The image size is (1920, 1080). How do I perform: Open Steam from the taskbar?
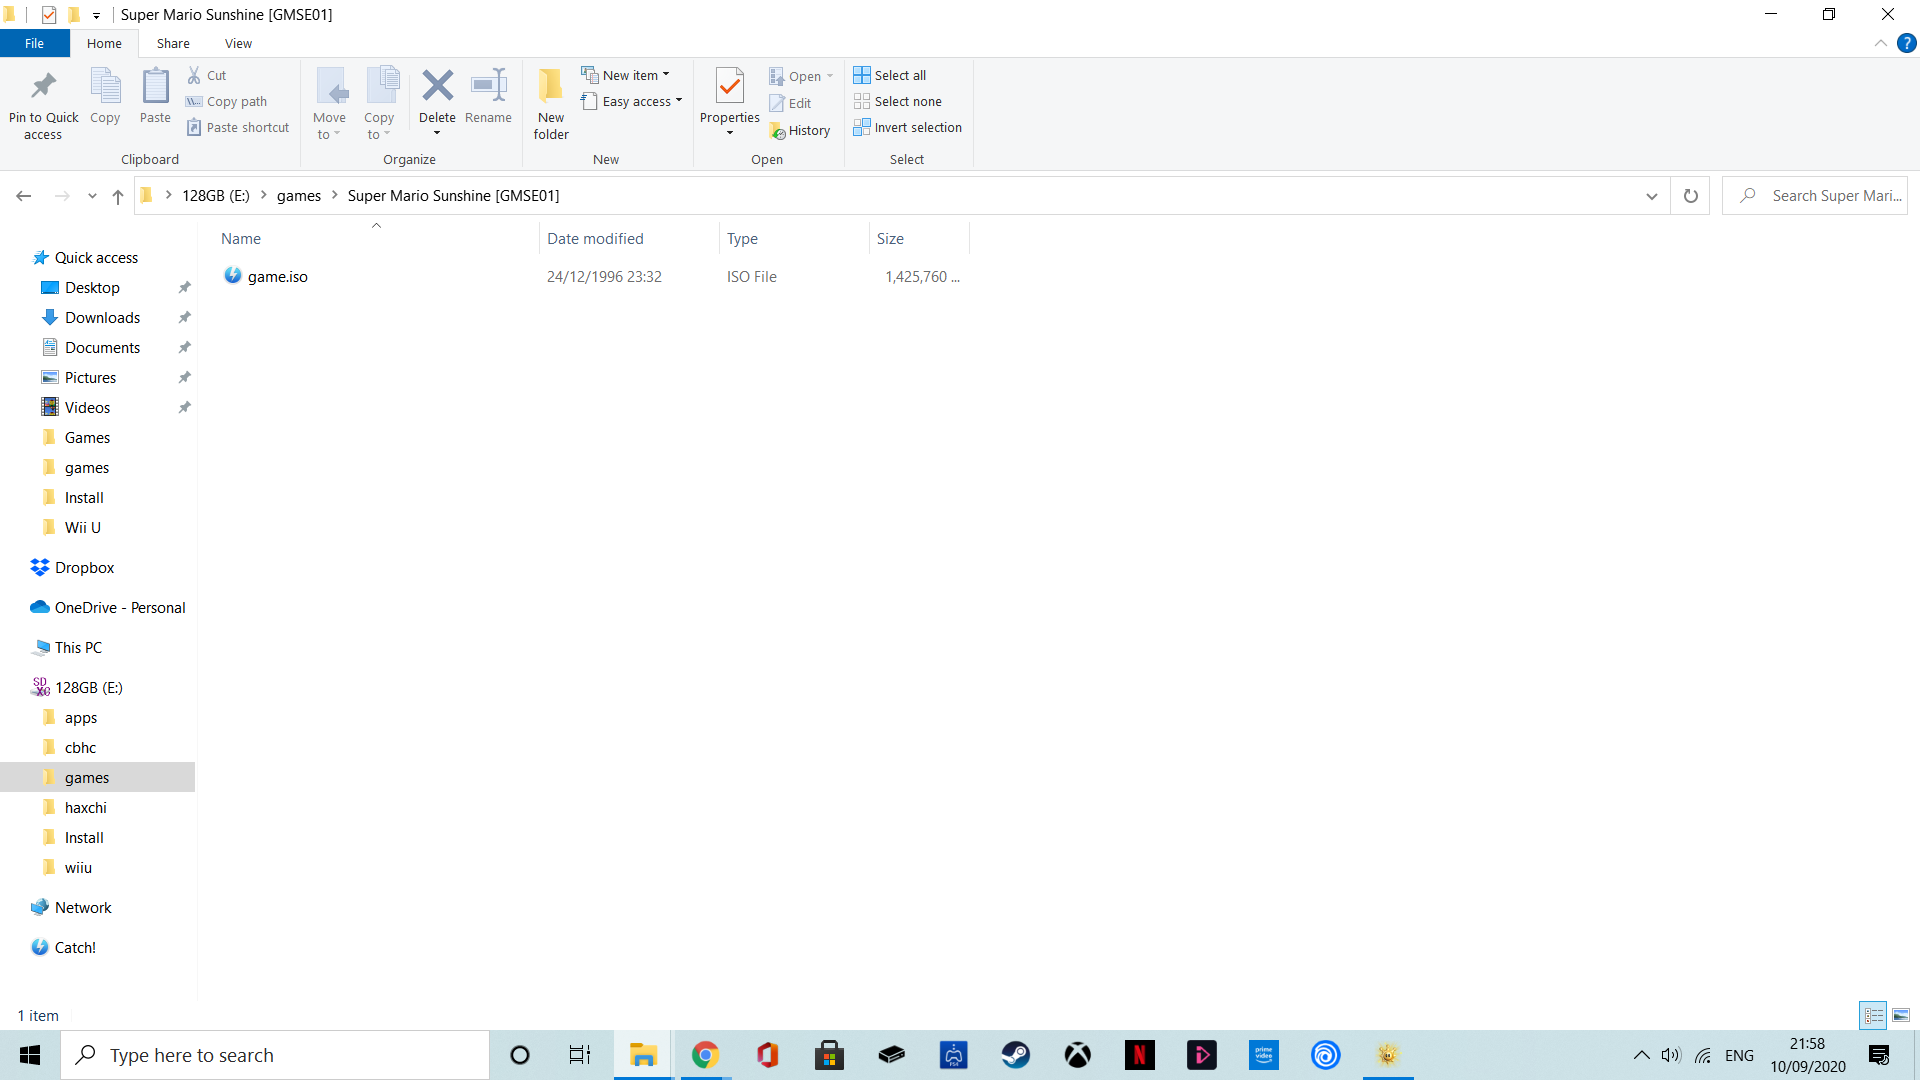coord(1016,1055)
